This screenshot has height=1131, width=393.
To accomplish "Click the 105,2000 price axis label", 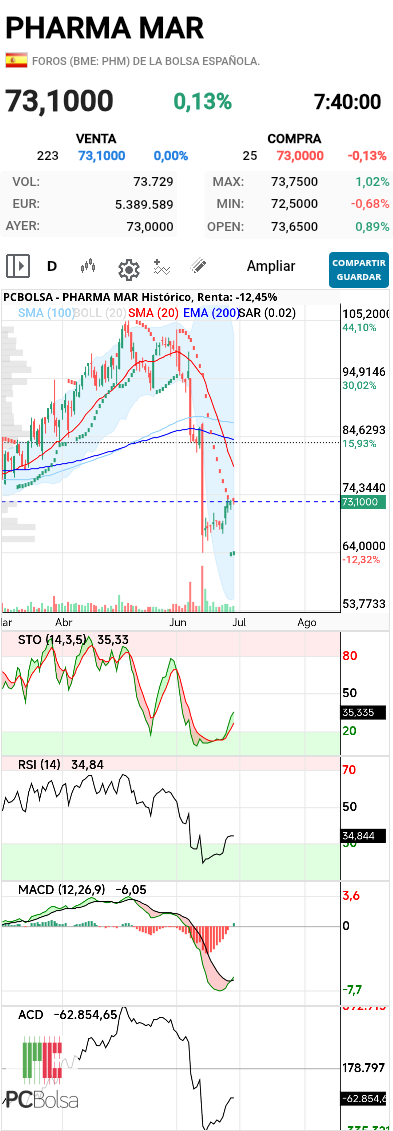I will coord(366,313).
